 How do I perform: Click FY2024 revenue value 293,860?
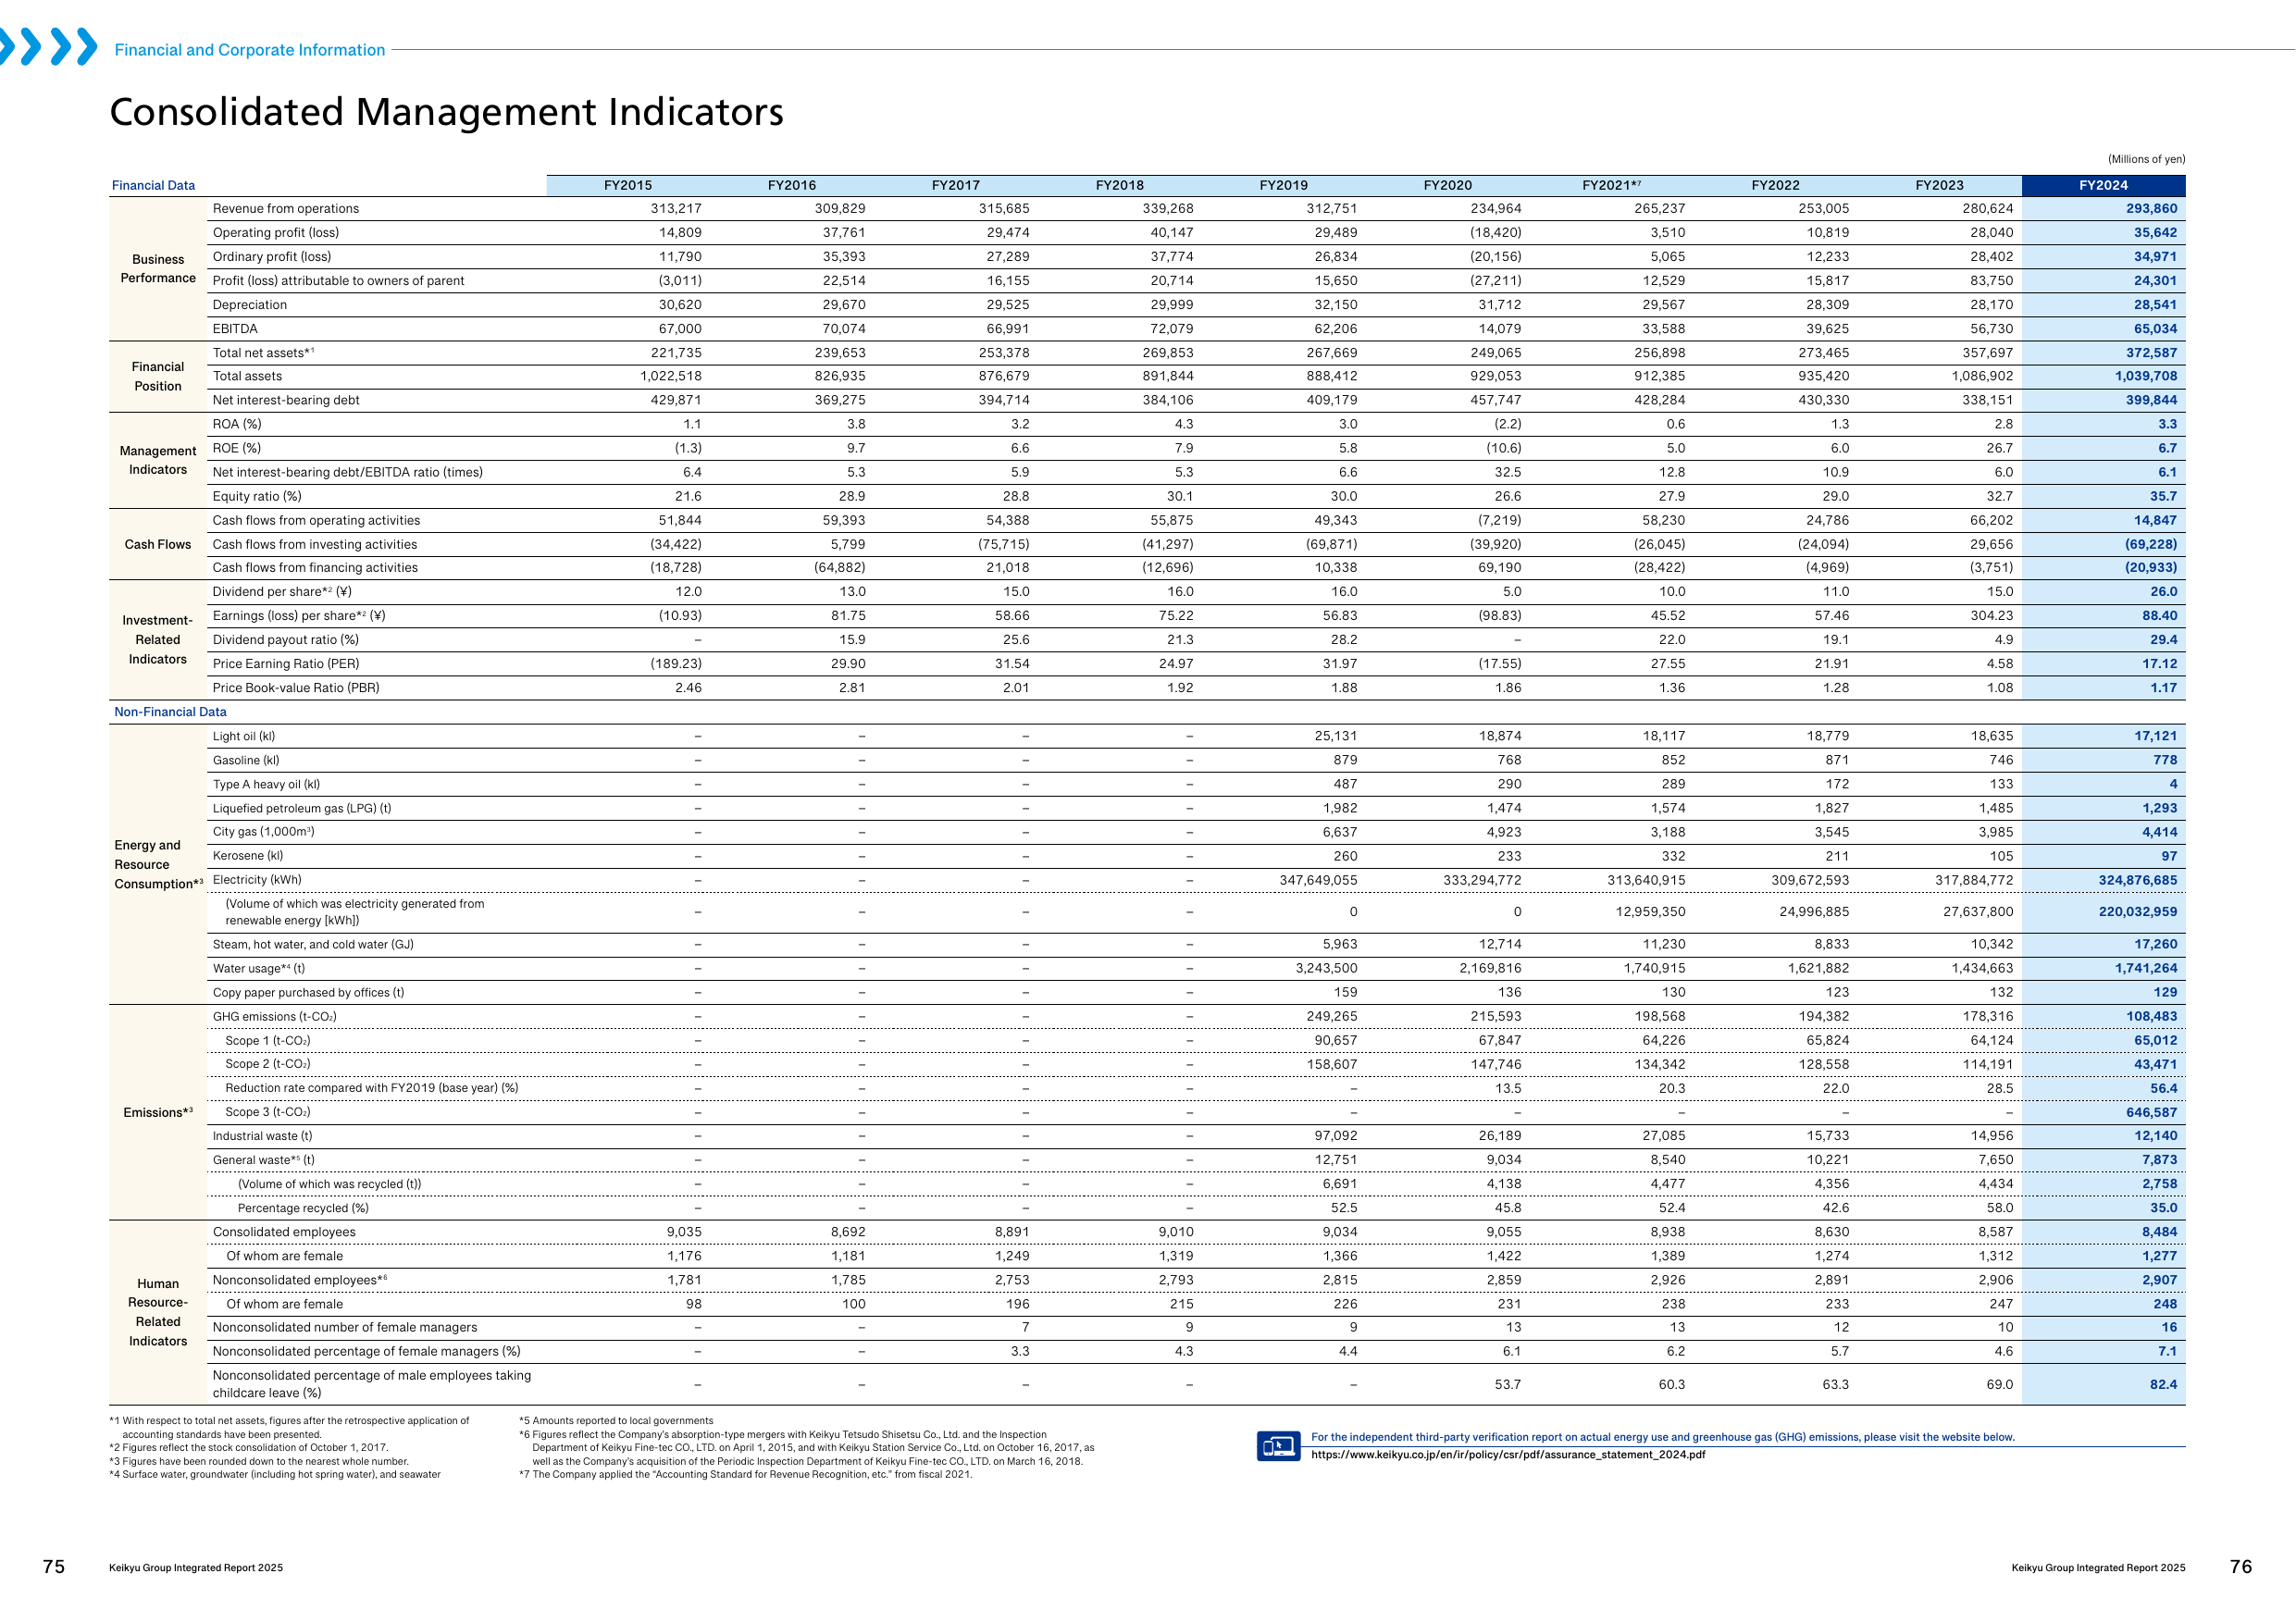click(x=2151, y=209)
